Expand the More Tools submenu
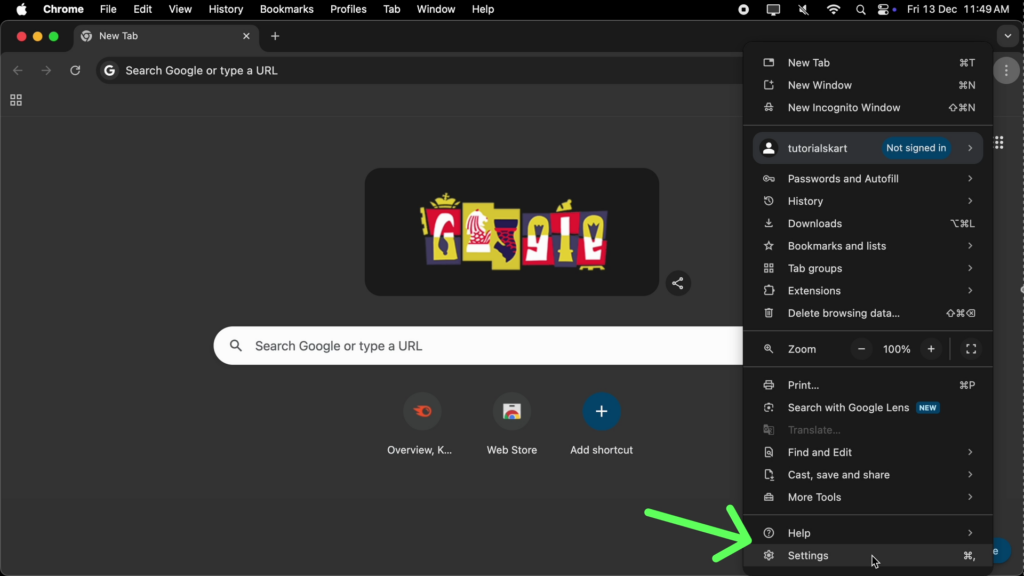The image size is (1024, 576). [868, 498]
